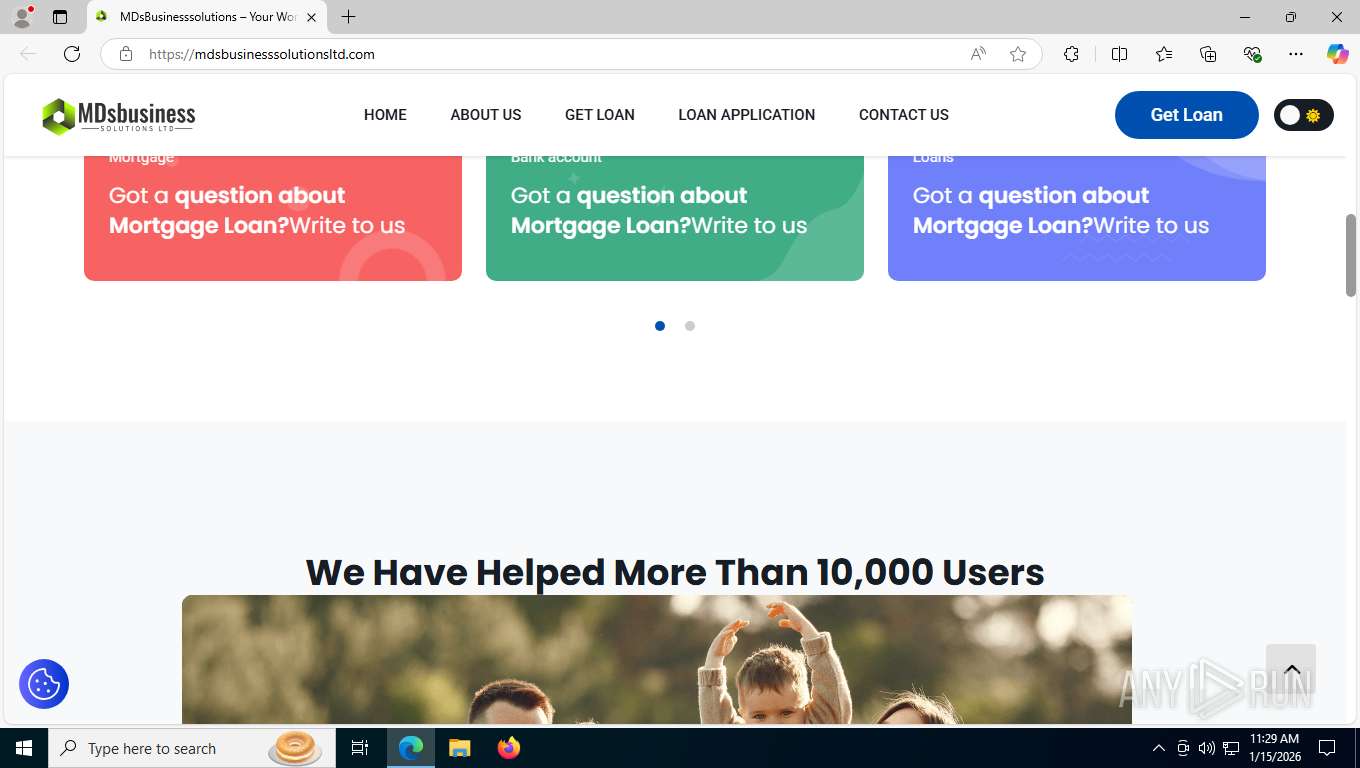1360x768 pixels.
Task: Open the tab actions menu icon
Action: 60,17
